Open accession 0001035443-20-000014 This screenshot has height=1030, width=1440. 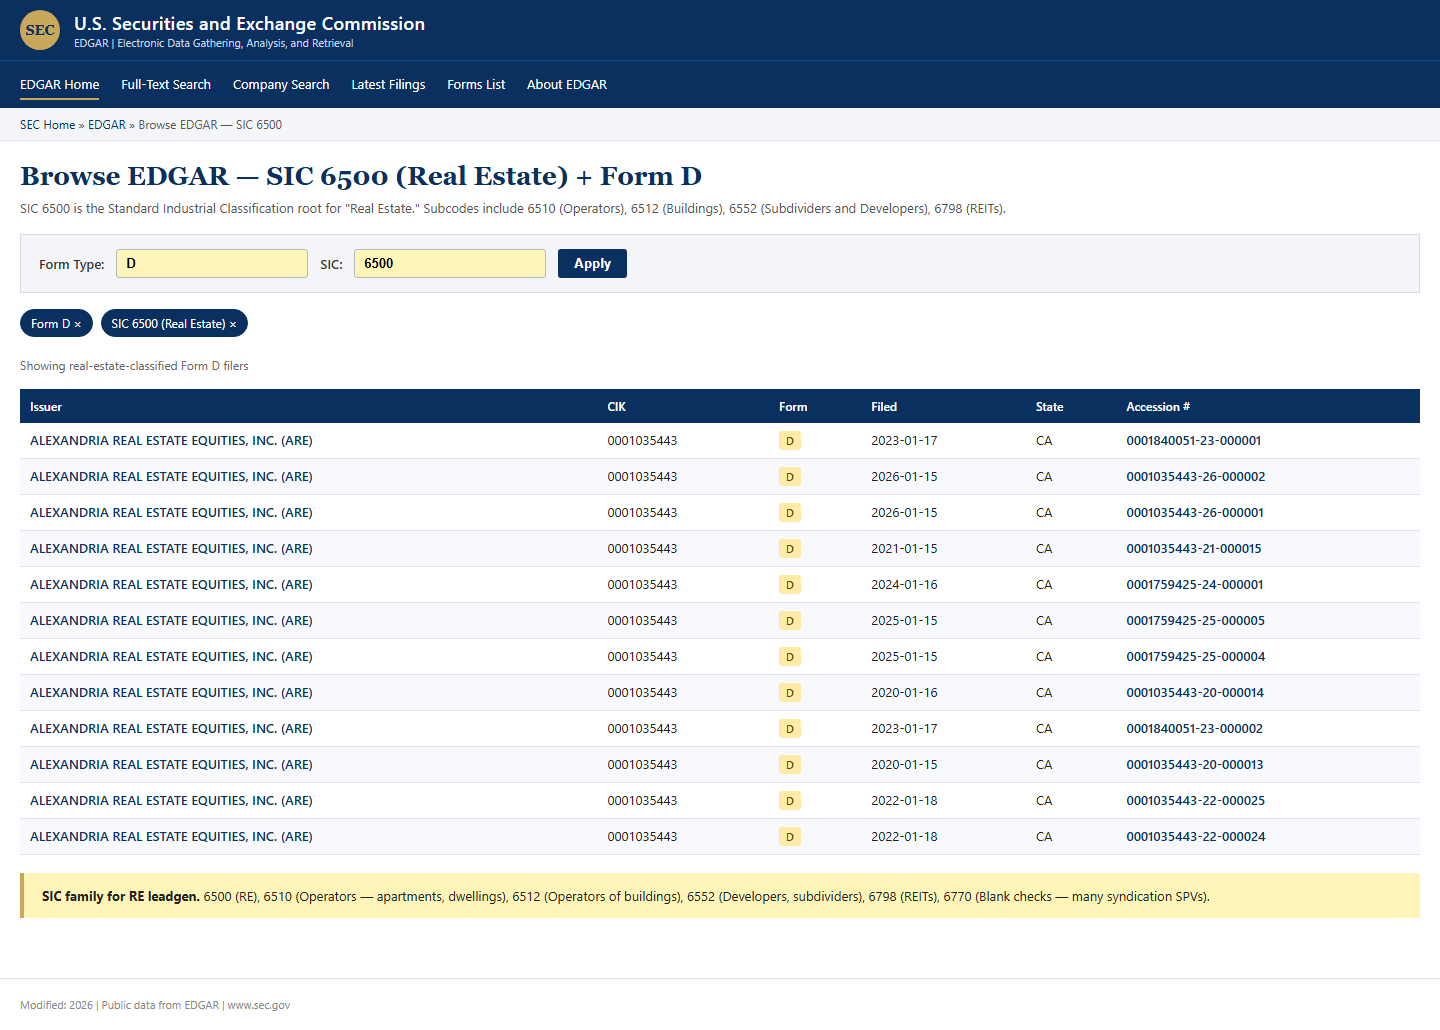point(1195,693)
